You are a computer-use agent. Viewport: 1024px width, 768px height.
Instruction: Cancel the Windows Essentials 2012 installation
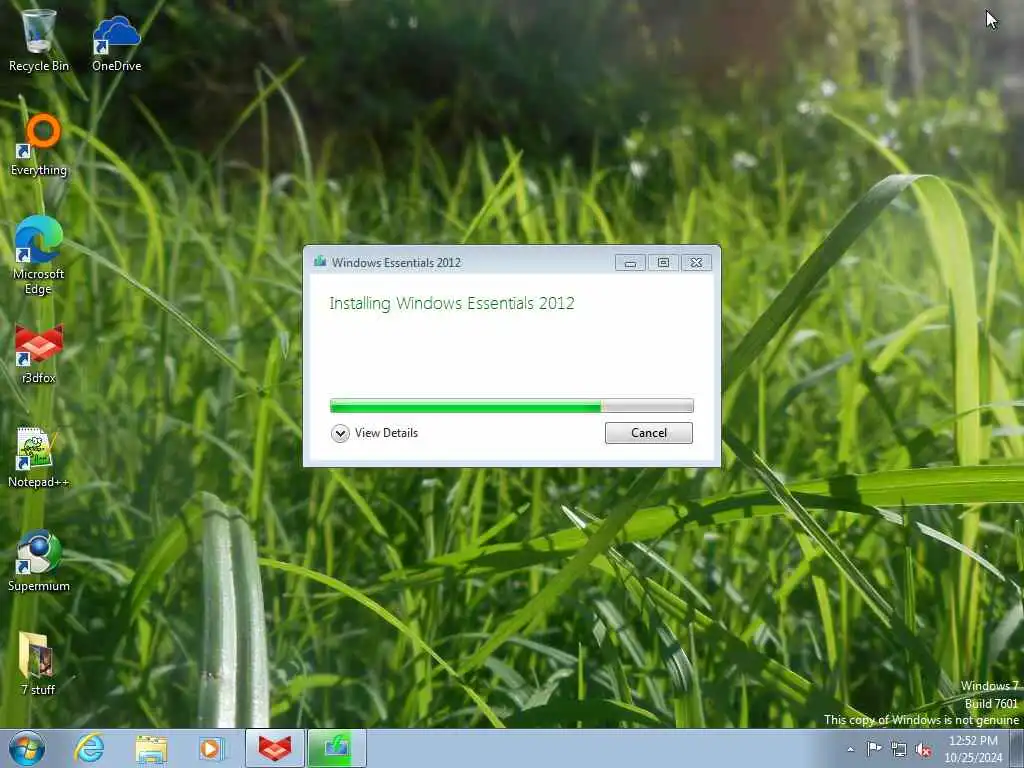(x=648, y=433)
